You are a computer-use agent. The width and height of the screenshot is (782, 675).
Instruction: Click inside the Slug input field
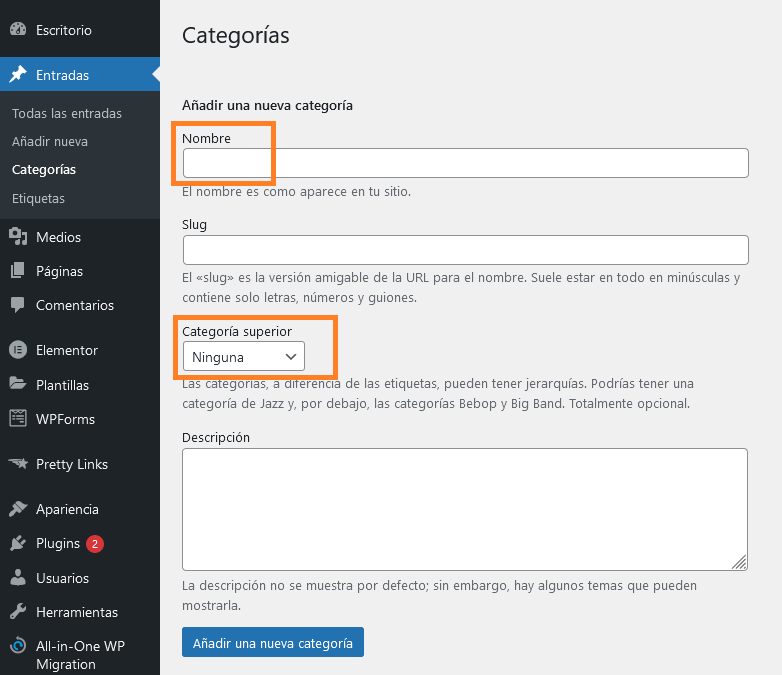(x=465, y=250)
